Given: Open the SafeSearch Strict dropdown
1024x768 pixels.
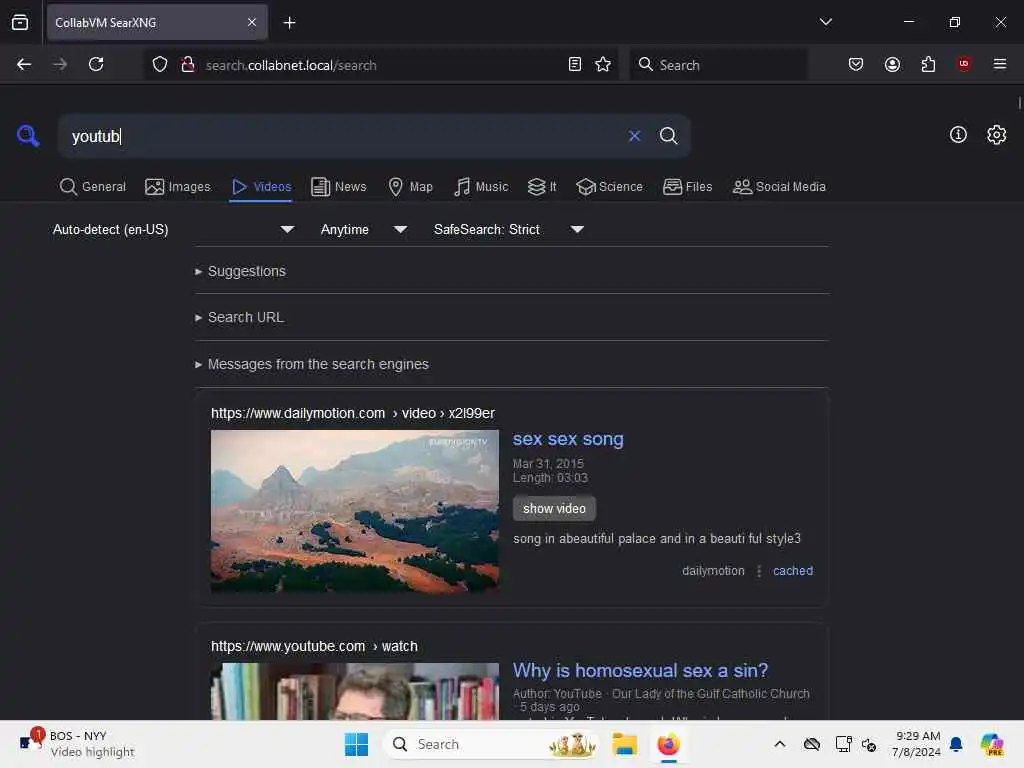Looking at the screenshot, I should coord(509,229).
